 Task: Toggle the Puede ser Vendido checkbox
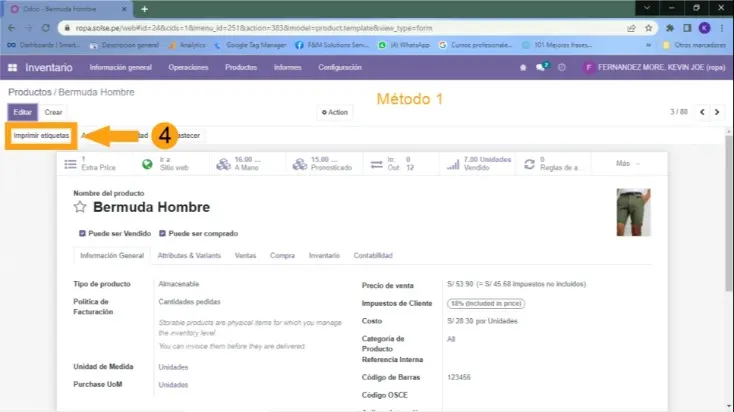point(82,234)
